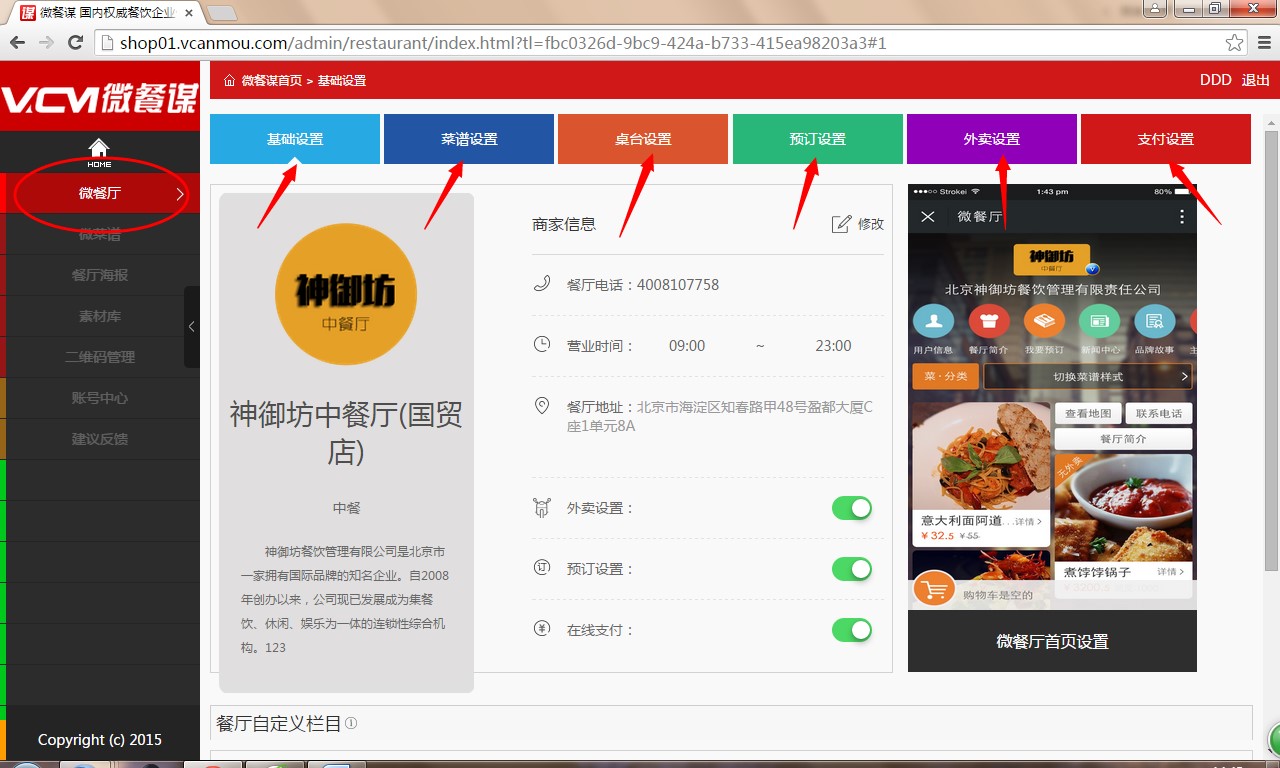
Task: Switch to the 支付设置 tab
Action: click(1166, 139)
